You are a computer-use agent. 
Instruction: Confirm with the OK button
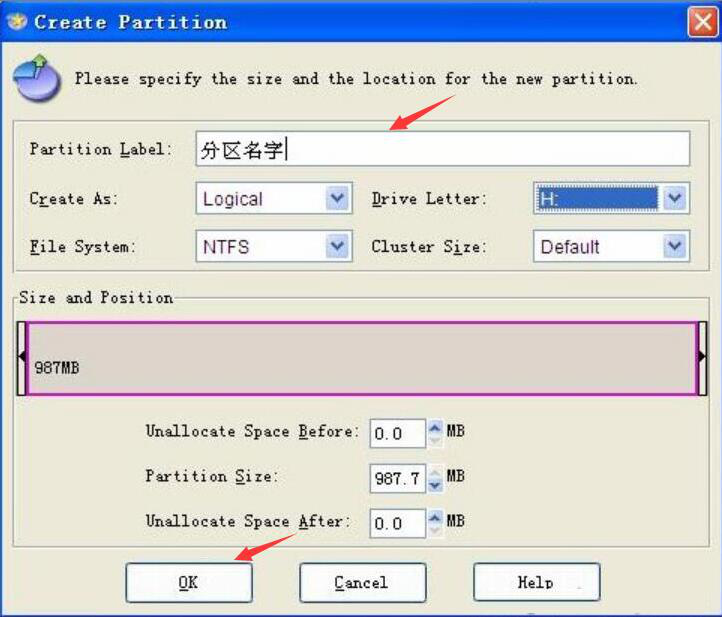[x=189, y=582]
